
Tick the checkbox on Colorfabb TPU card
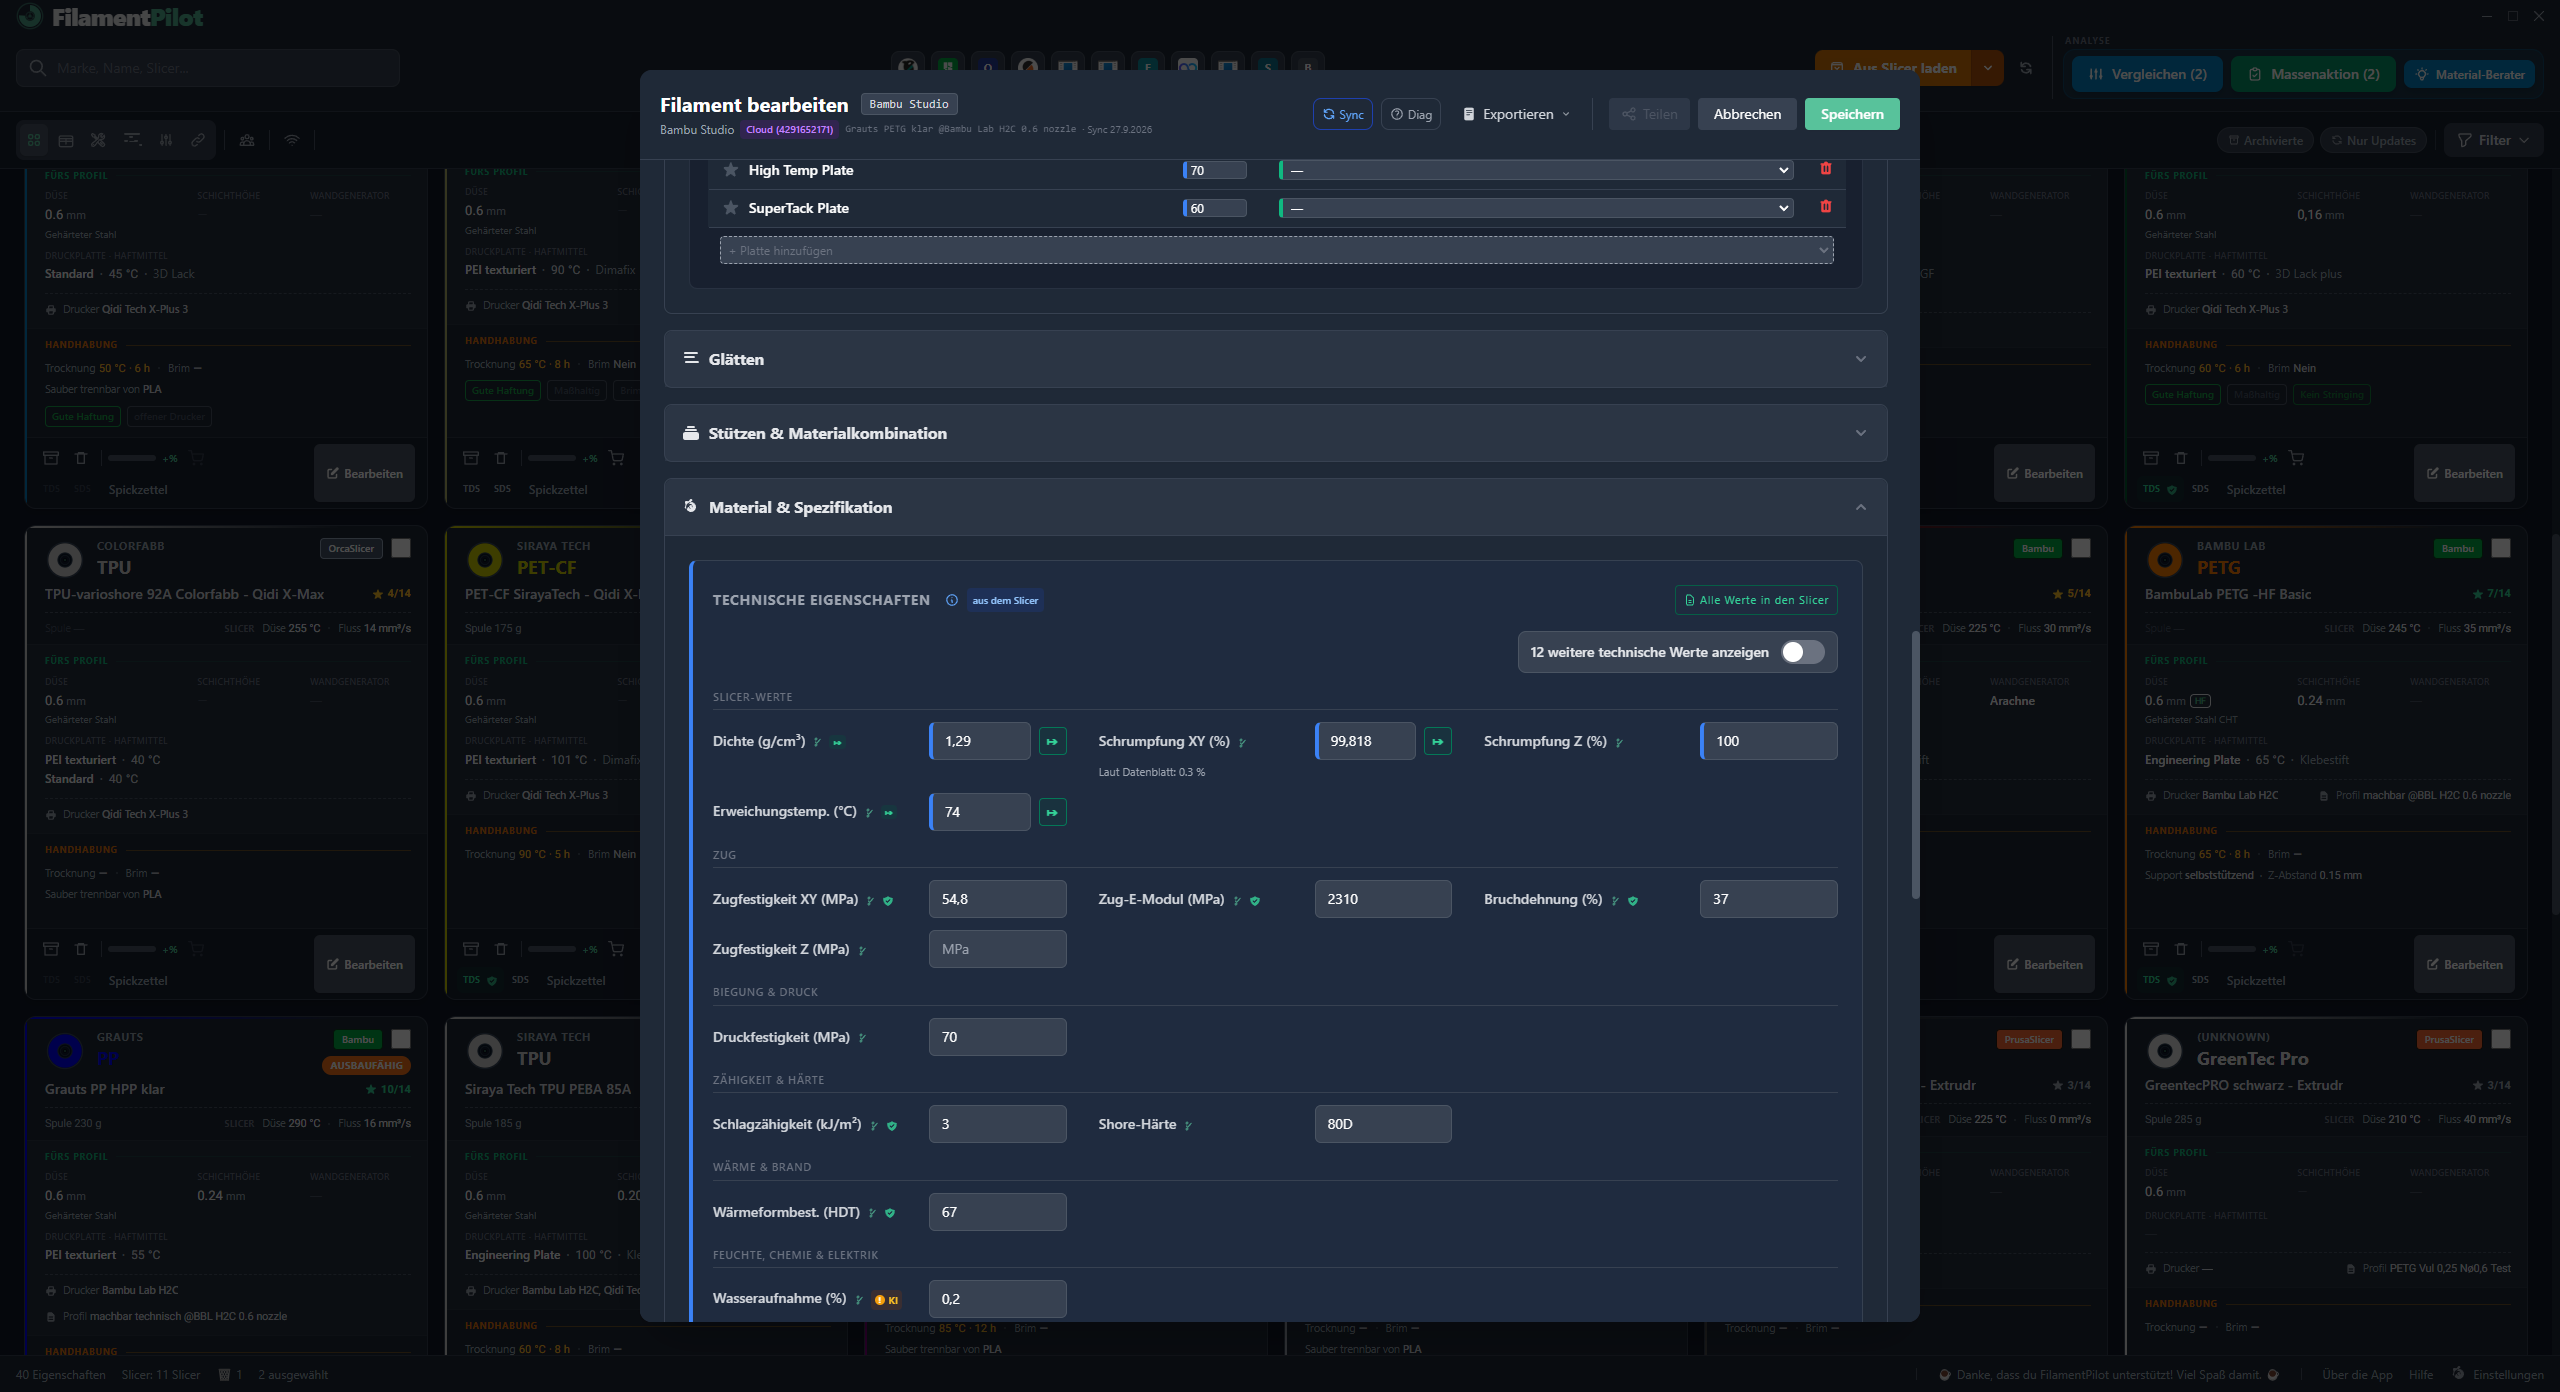(401, 548)
